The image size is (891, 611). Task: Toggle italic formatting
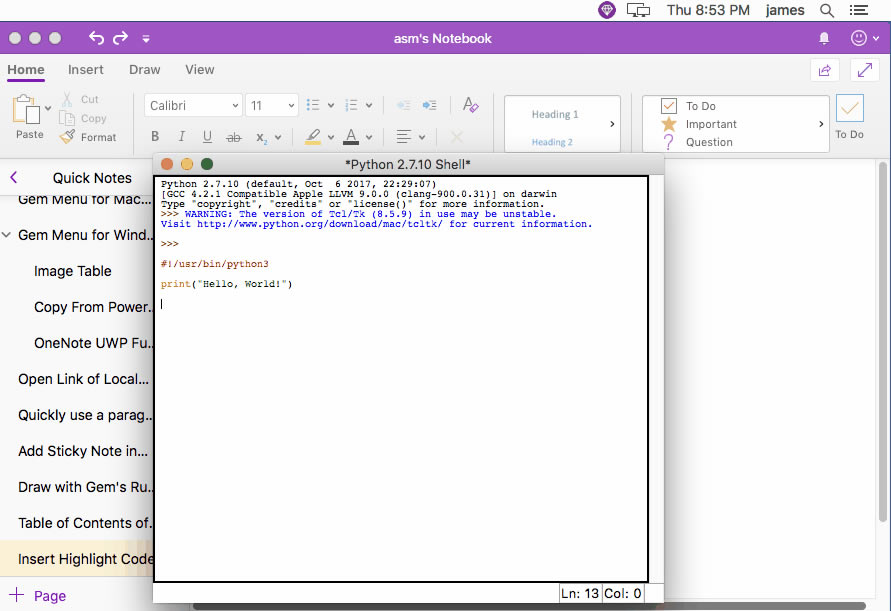pyautogui.click(x=182, y=137)
